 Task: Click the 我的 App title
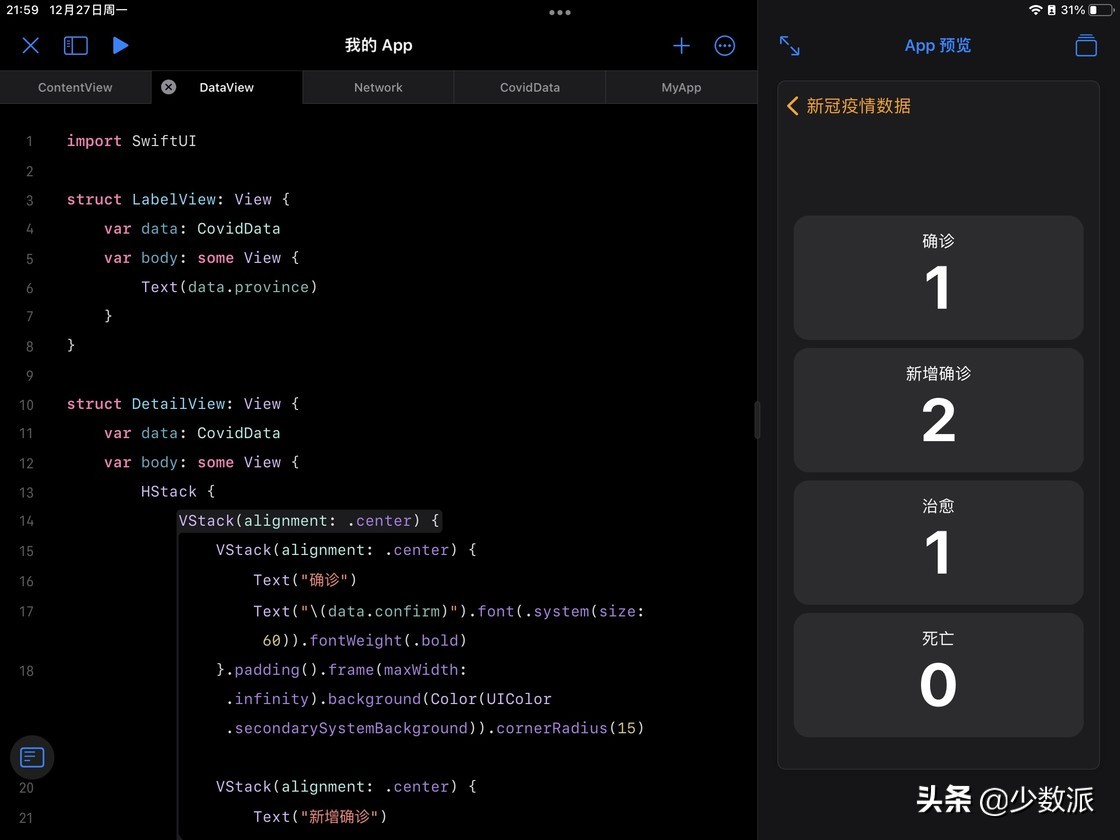point(379,46)
